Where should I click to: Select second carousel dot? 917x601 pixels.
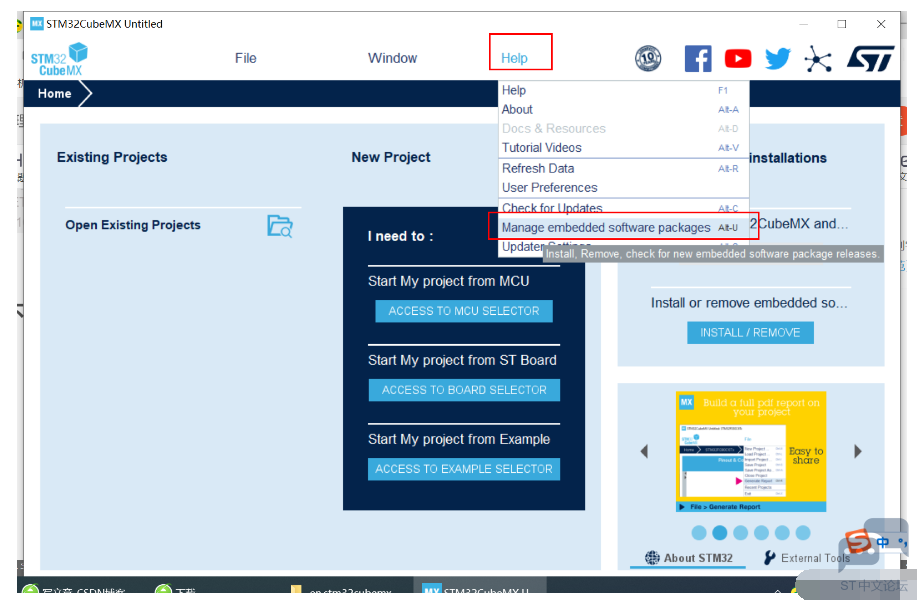(x=720, y=533)
